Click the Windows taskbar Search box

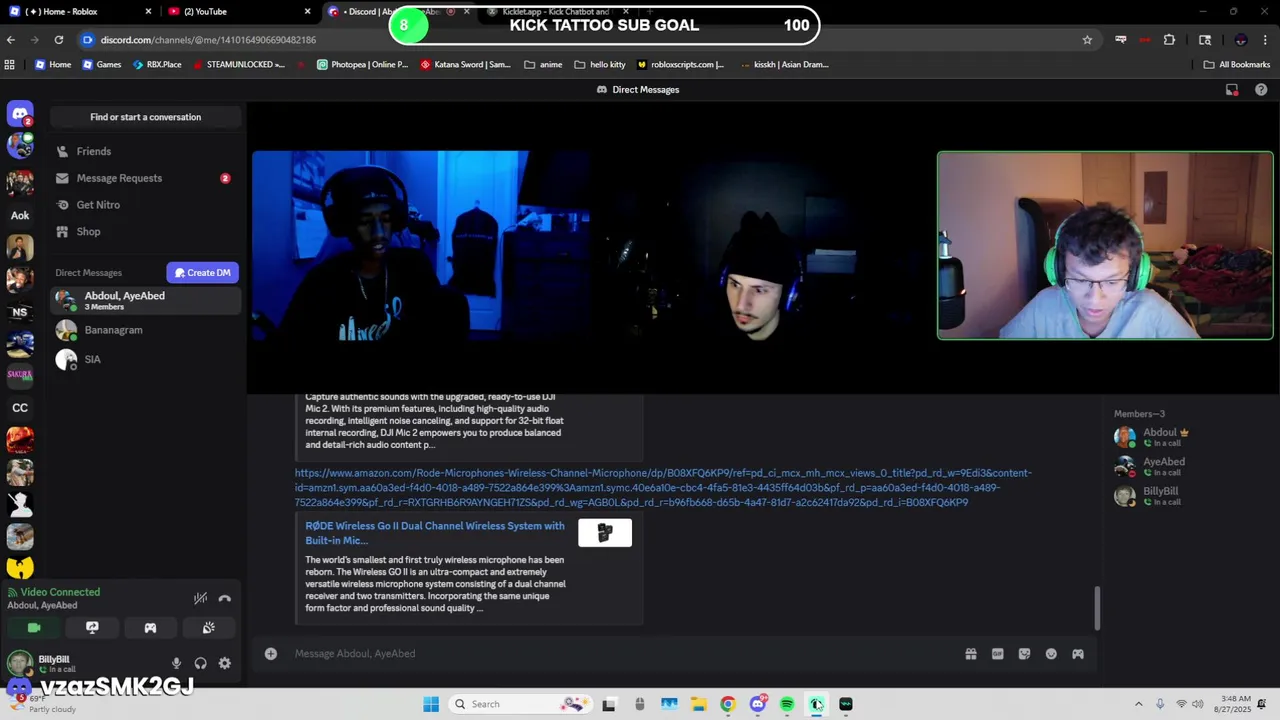click(x=520, y=704)
